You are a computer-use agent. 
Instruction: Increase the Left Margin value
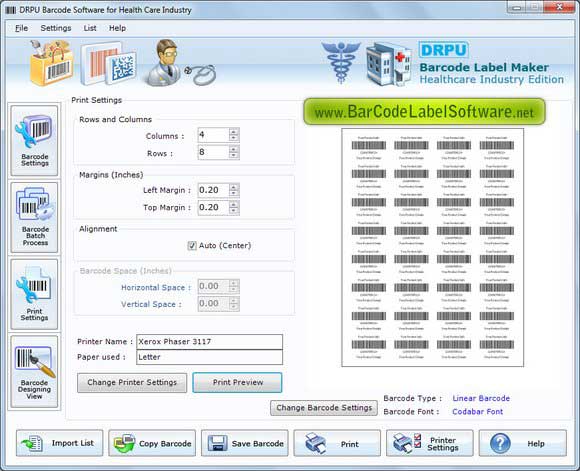click(234, 187)
